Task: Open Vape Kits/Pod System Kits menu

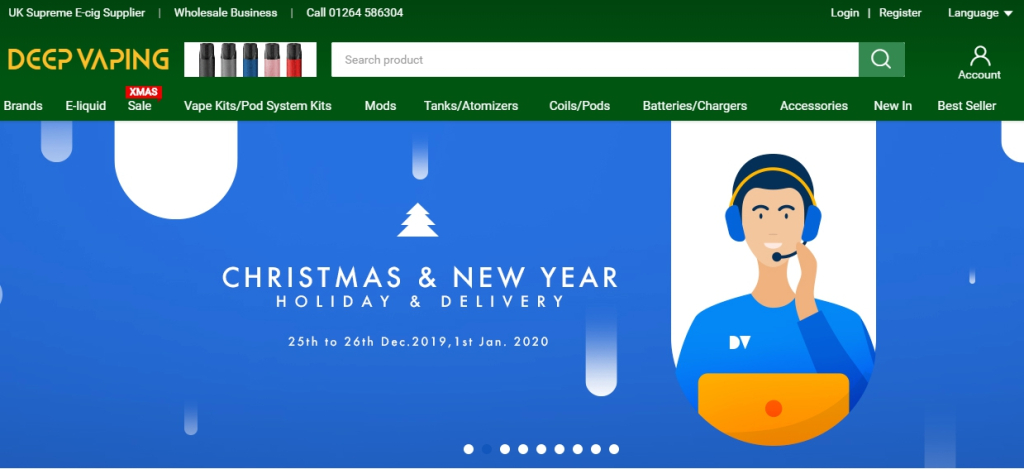Action: pyautogui.click(x=258, y=106)
